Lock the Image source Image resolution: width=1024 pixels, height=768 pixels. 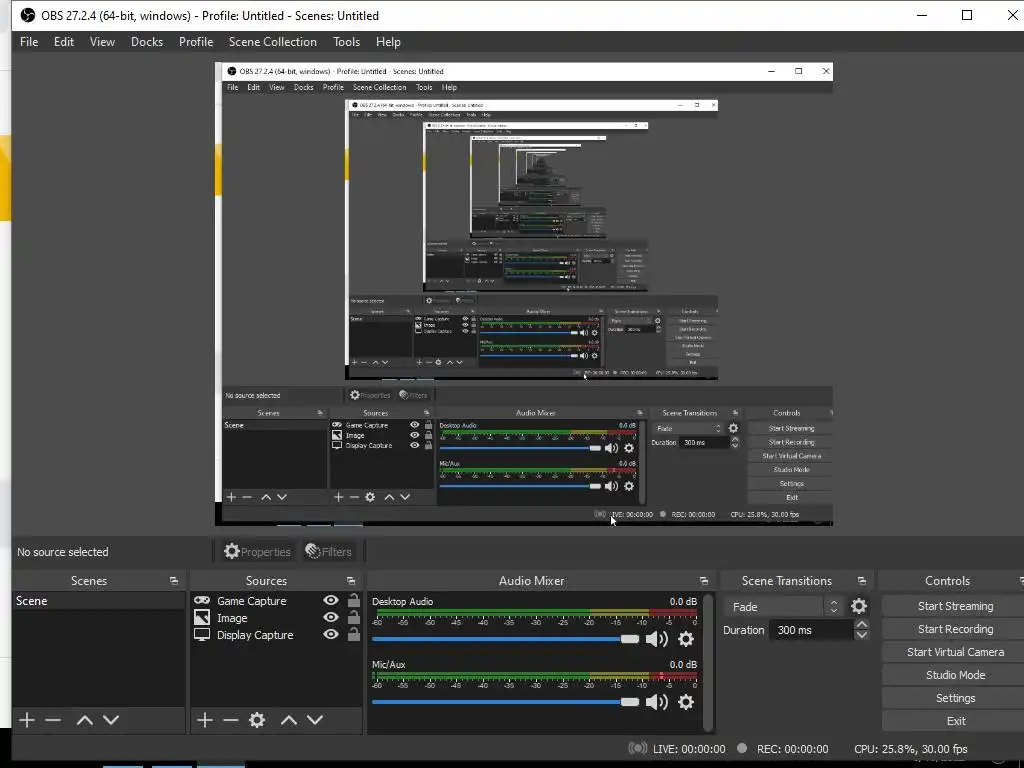click(x=353, y=617)
